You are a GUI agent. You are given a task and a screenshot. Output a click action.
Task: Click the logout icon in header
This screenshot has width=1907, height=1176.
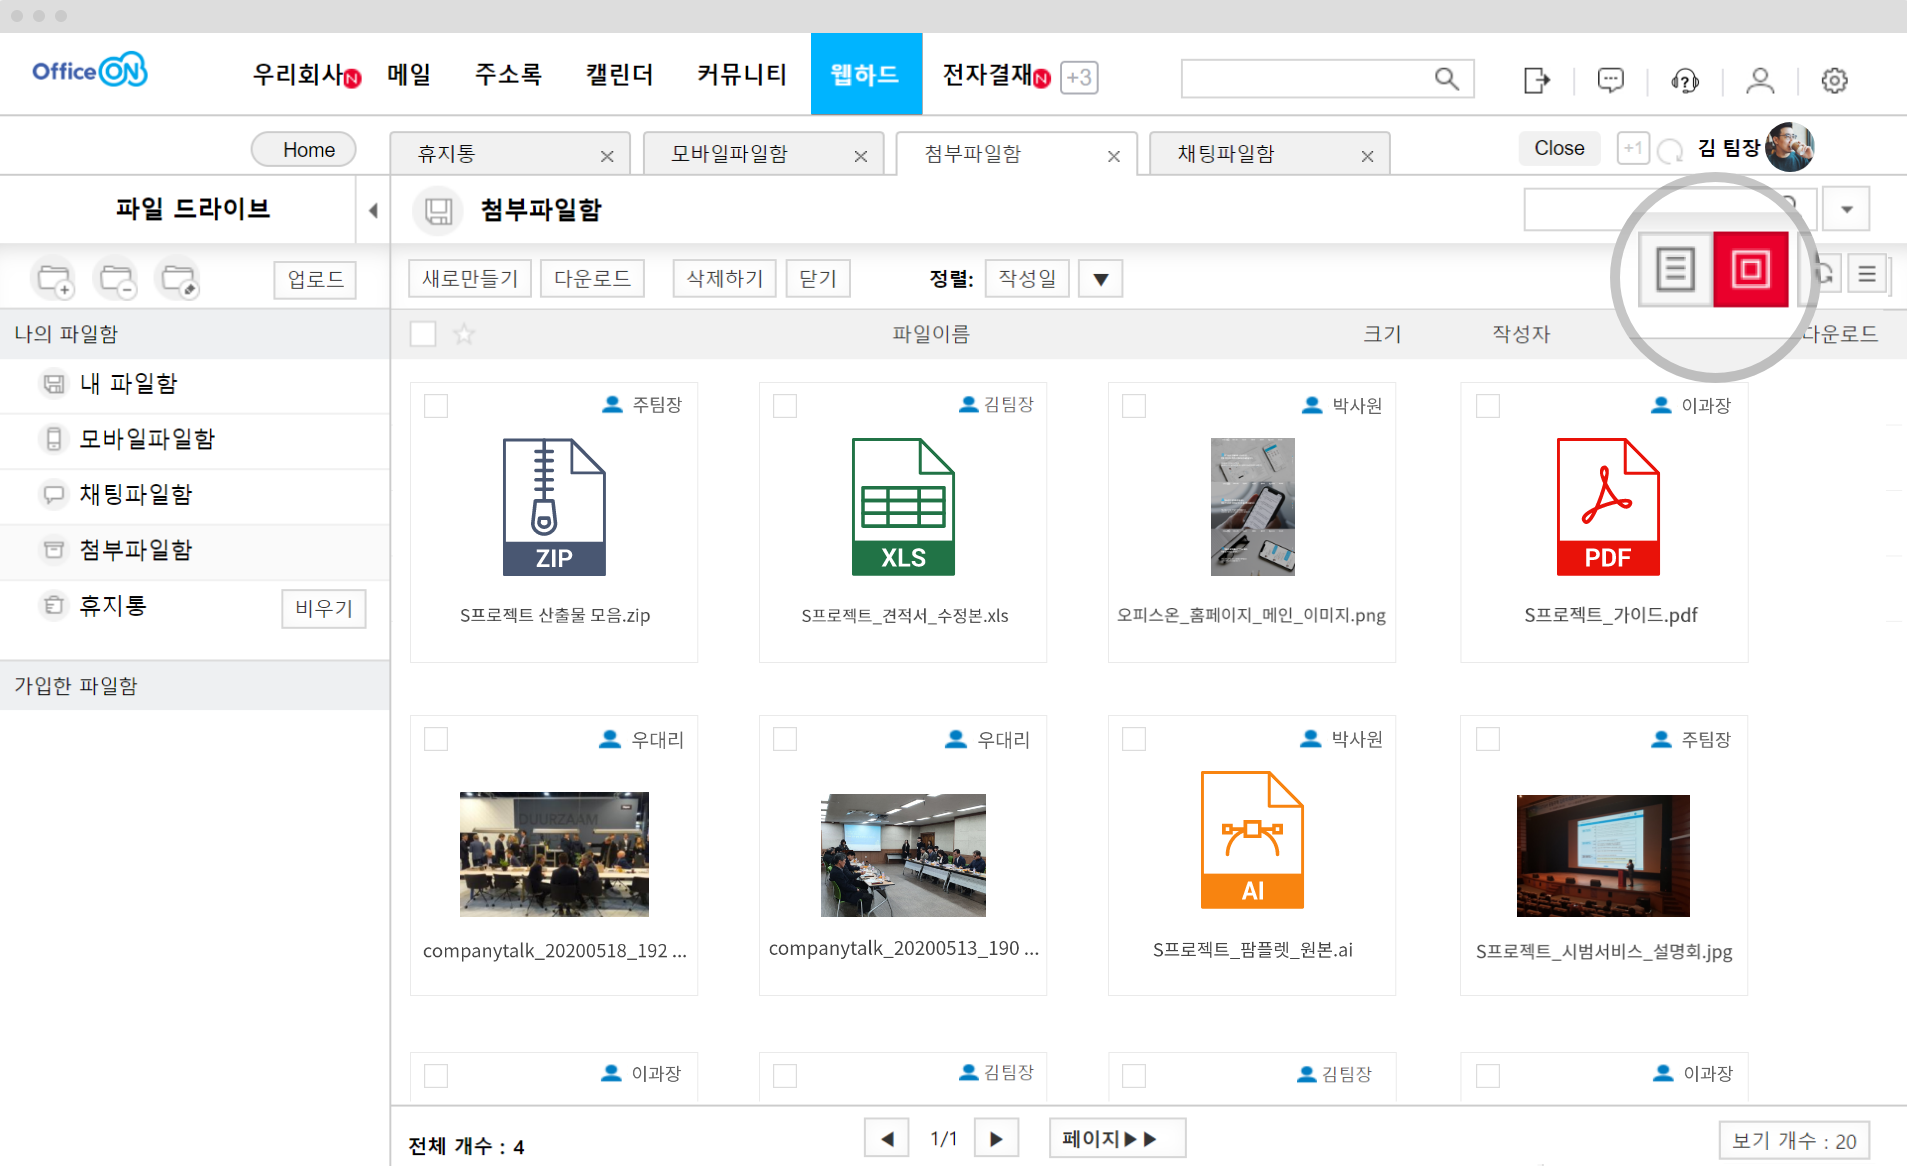(x=1536, y=80)
